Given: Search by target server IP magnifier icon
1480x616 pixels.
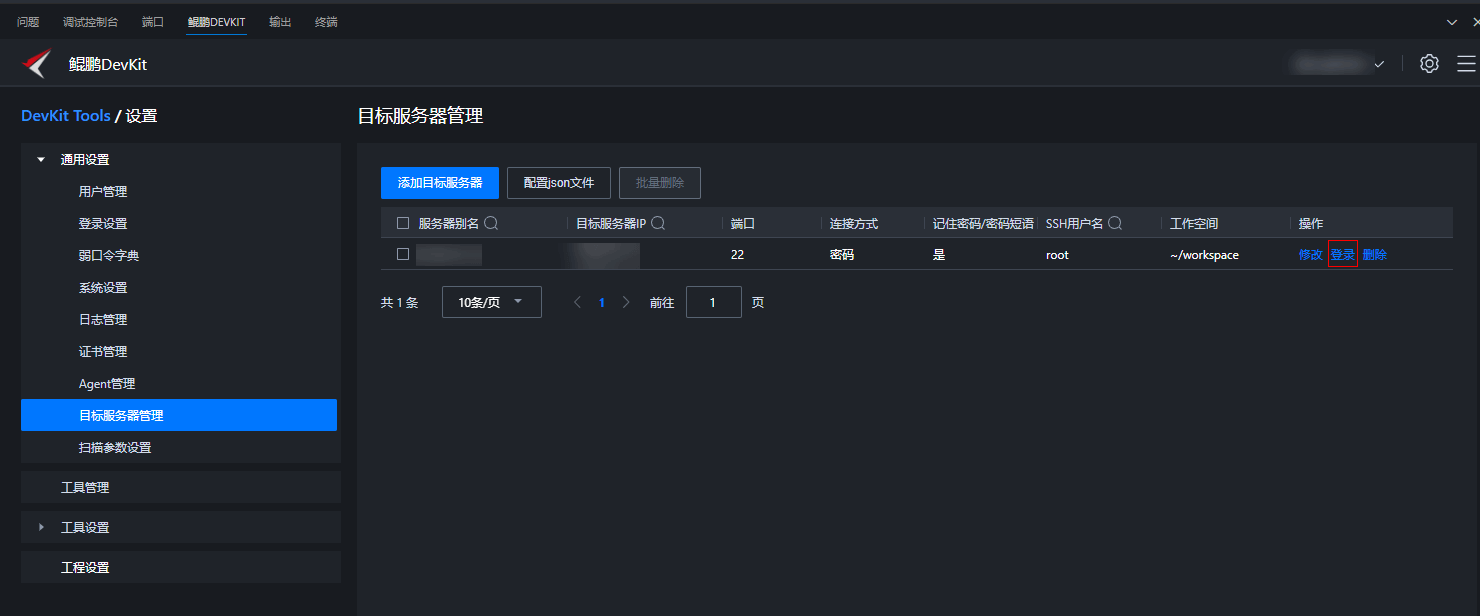Looking at the screenshot, I should click(658, 223).
